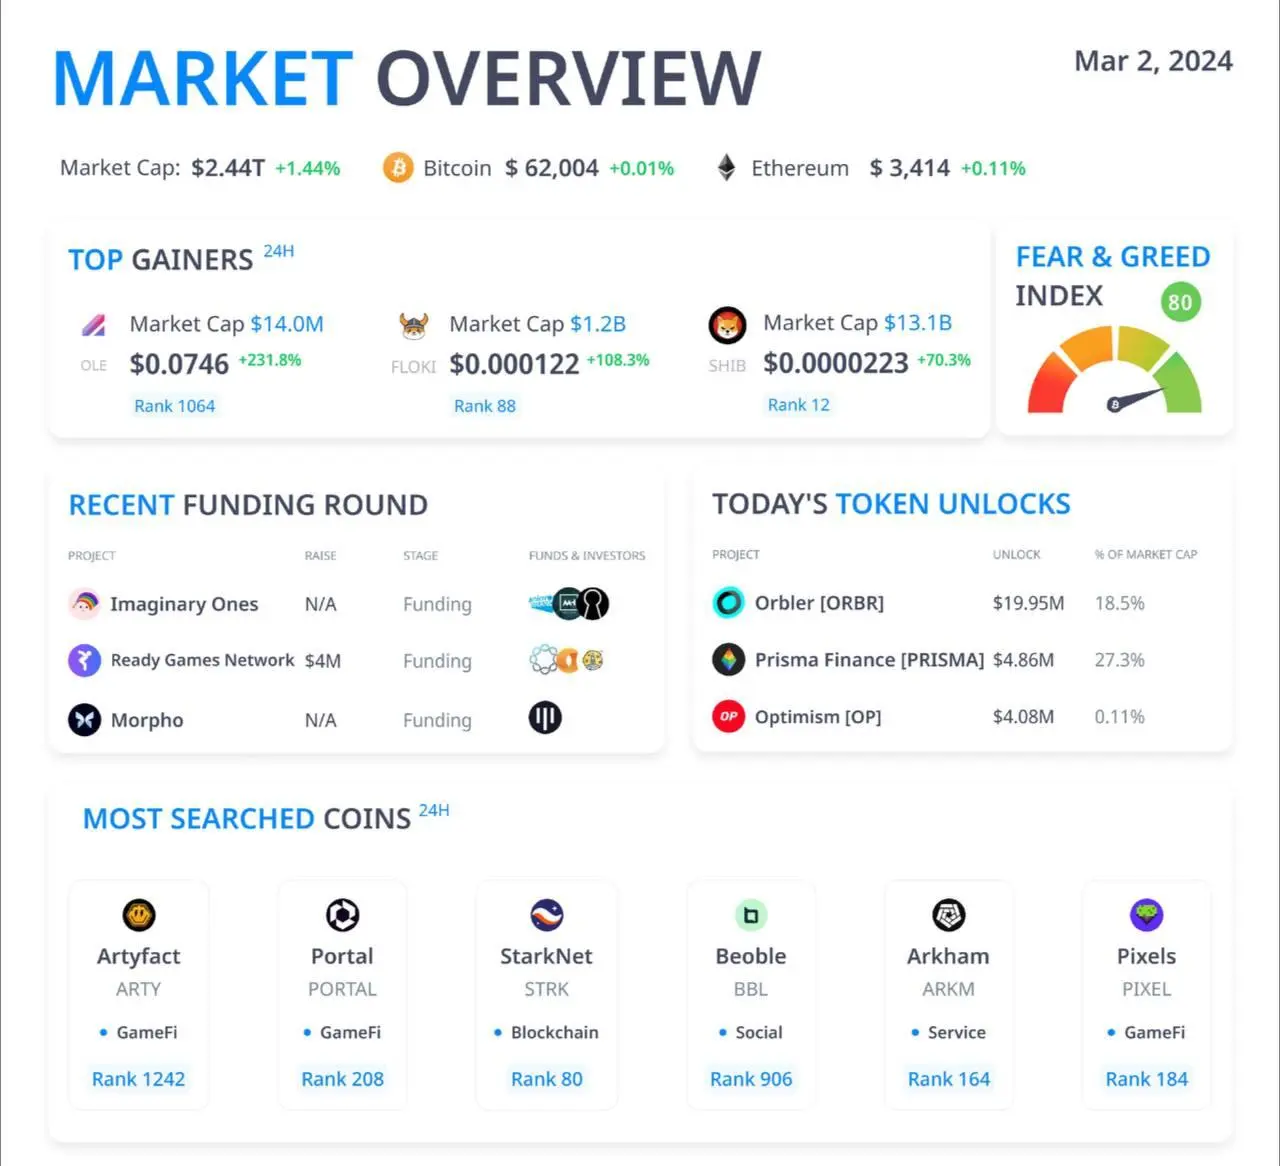Click the Arkham pentagon icon
Viewport: 1280px width, 1166px height.
[x=949, y=915]
